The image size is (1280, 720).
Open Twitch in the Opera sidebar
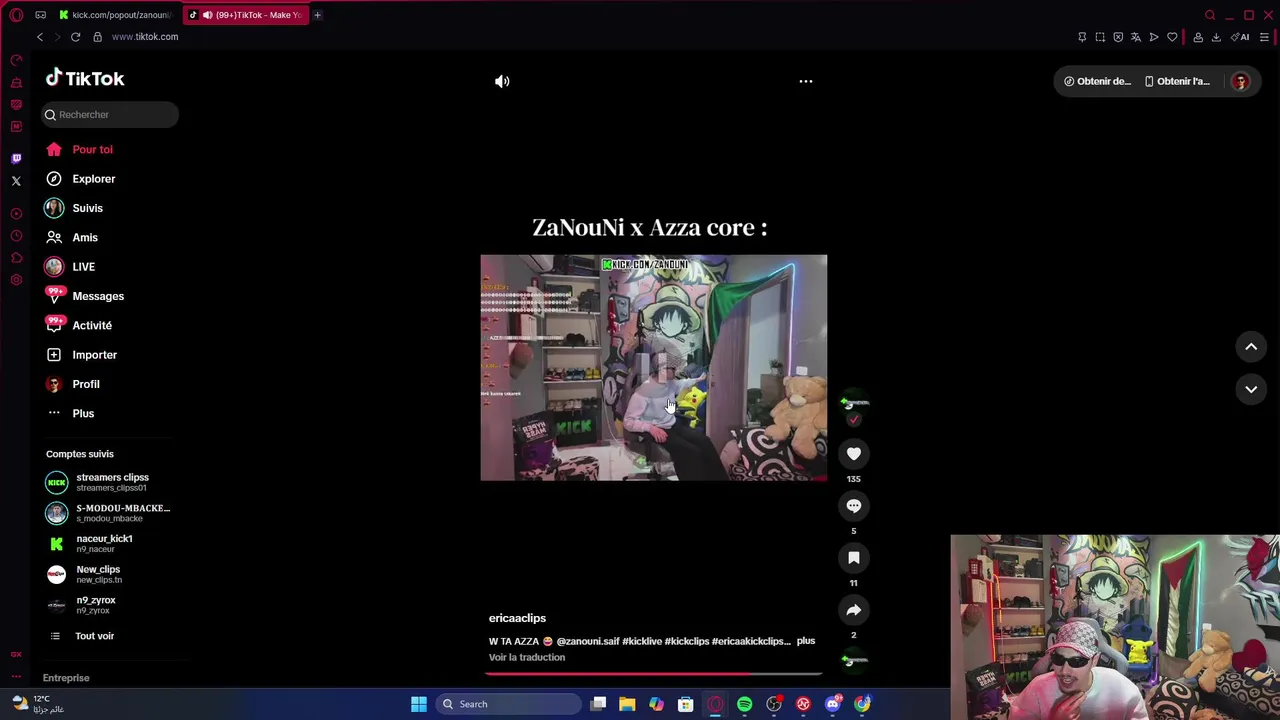[16, 159]
